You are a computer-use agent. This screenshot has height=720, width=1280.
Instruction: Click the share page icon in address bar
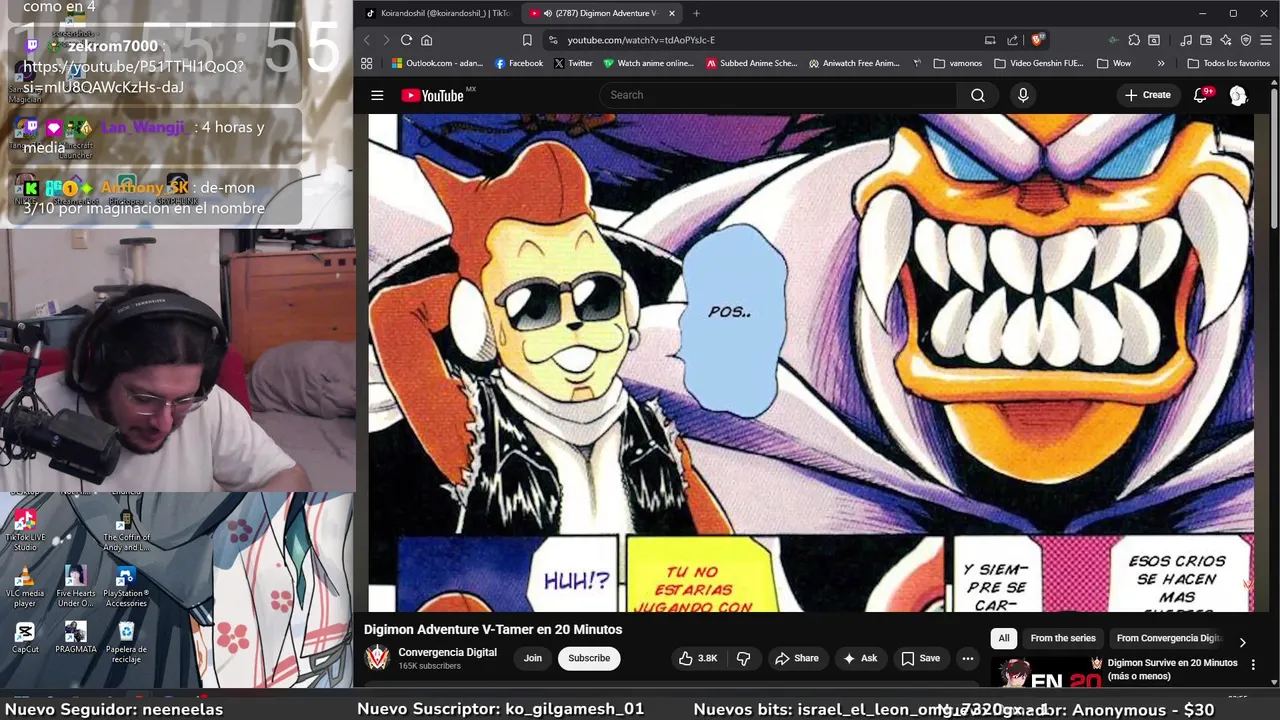click(x=1012, y=40)
